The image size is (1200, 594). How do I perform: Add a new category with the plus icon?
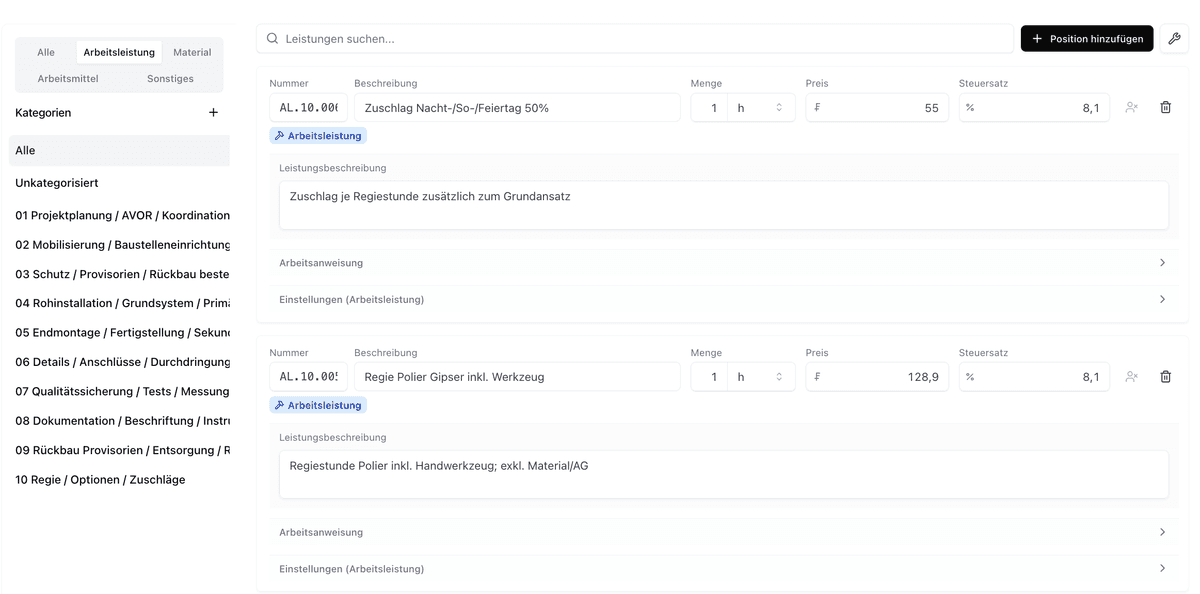tap(213, 113)
